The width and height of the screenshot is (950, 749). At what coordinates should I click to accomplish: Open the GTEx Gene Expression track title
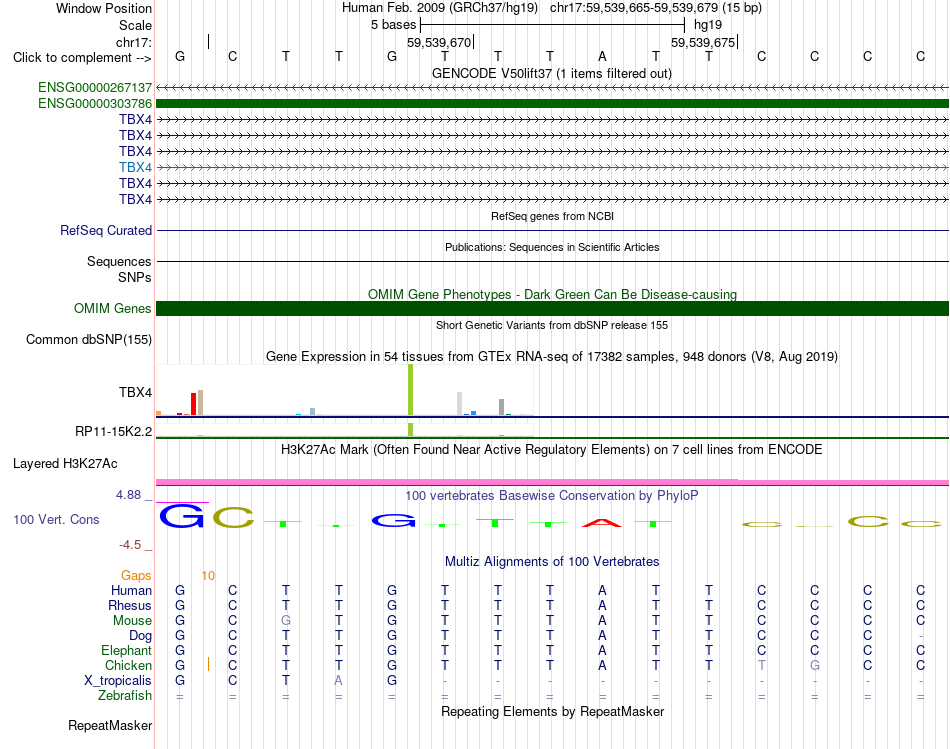tap(551, 357)
